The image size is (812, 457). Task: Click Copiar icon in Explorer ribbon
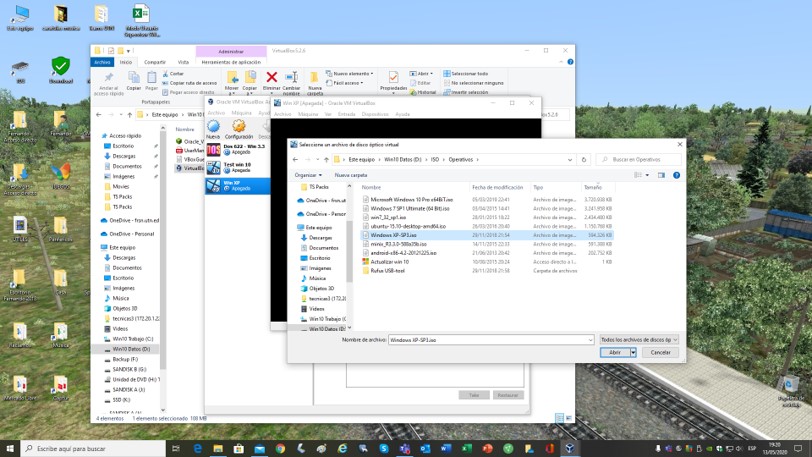tap(134, 81)
